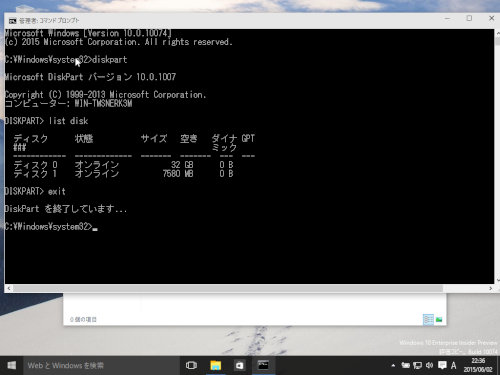Open the Action Center notifications icon
Screen dimensions: 500x375
[x=442, y=365]
